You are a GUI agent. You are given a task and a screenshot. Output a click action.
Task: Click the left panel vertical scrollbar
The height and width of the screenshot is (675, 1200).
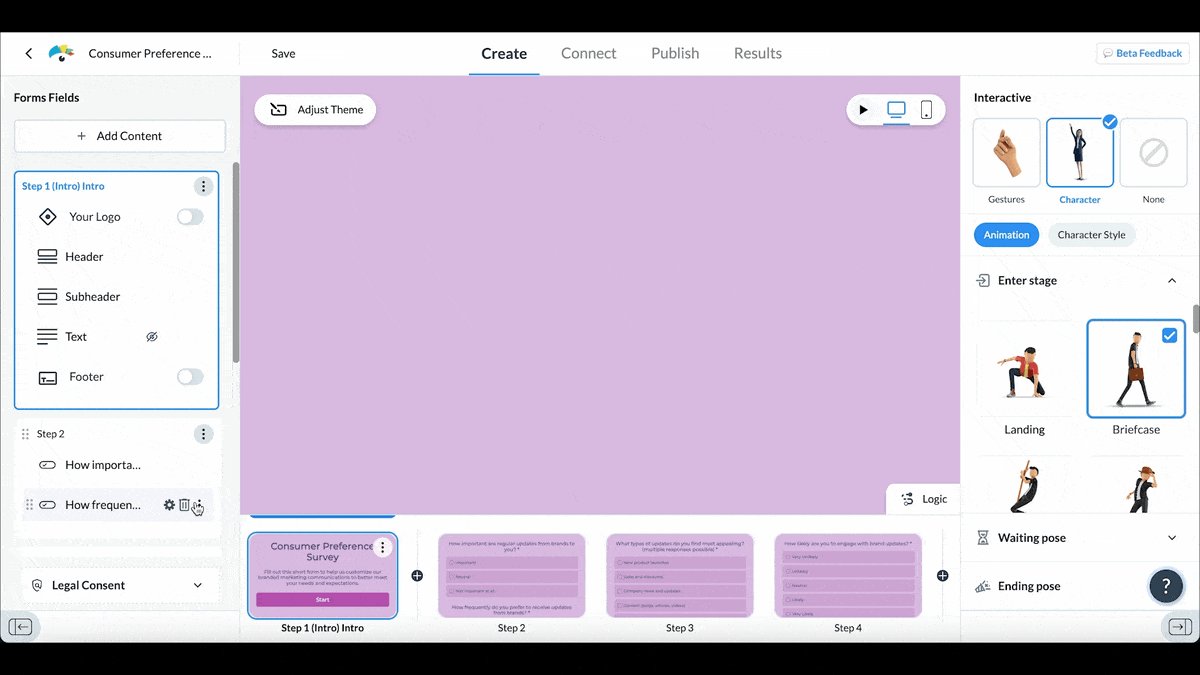point(235,263)
